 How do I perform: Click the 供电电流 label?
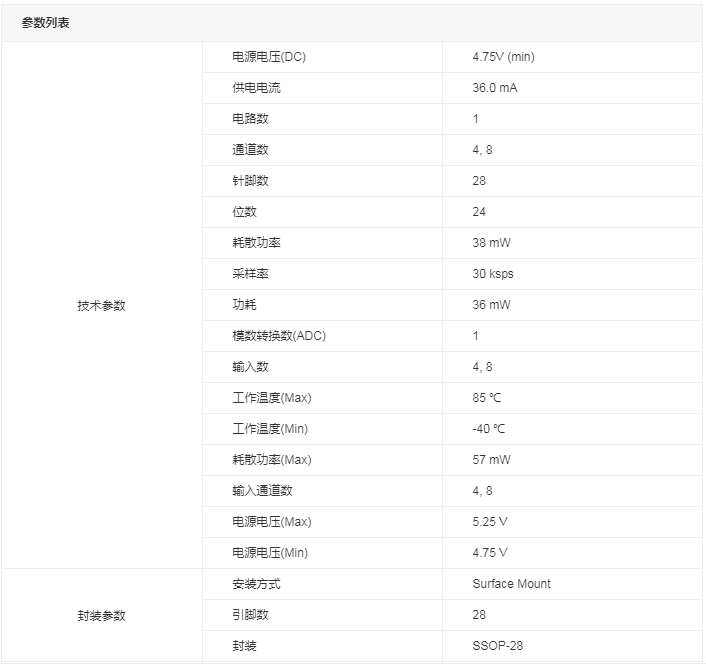[x=256, y=88]
